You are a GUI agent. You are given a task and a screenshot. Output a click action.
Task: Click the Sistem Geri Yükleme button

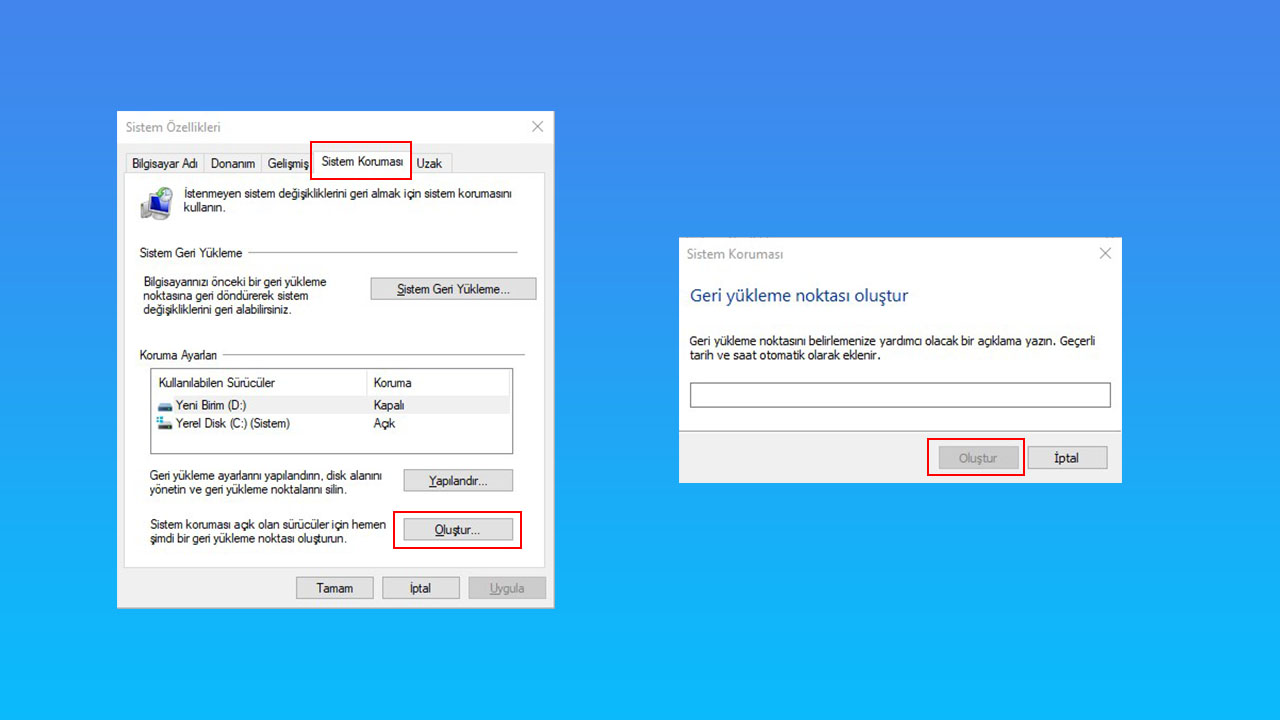[453, 288]
